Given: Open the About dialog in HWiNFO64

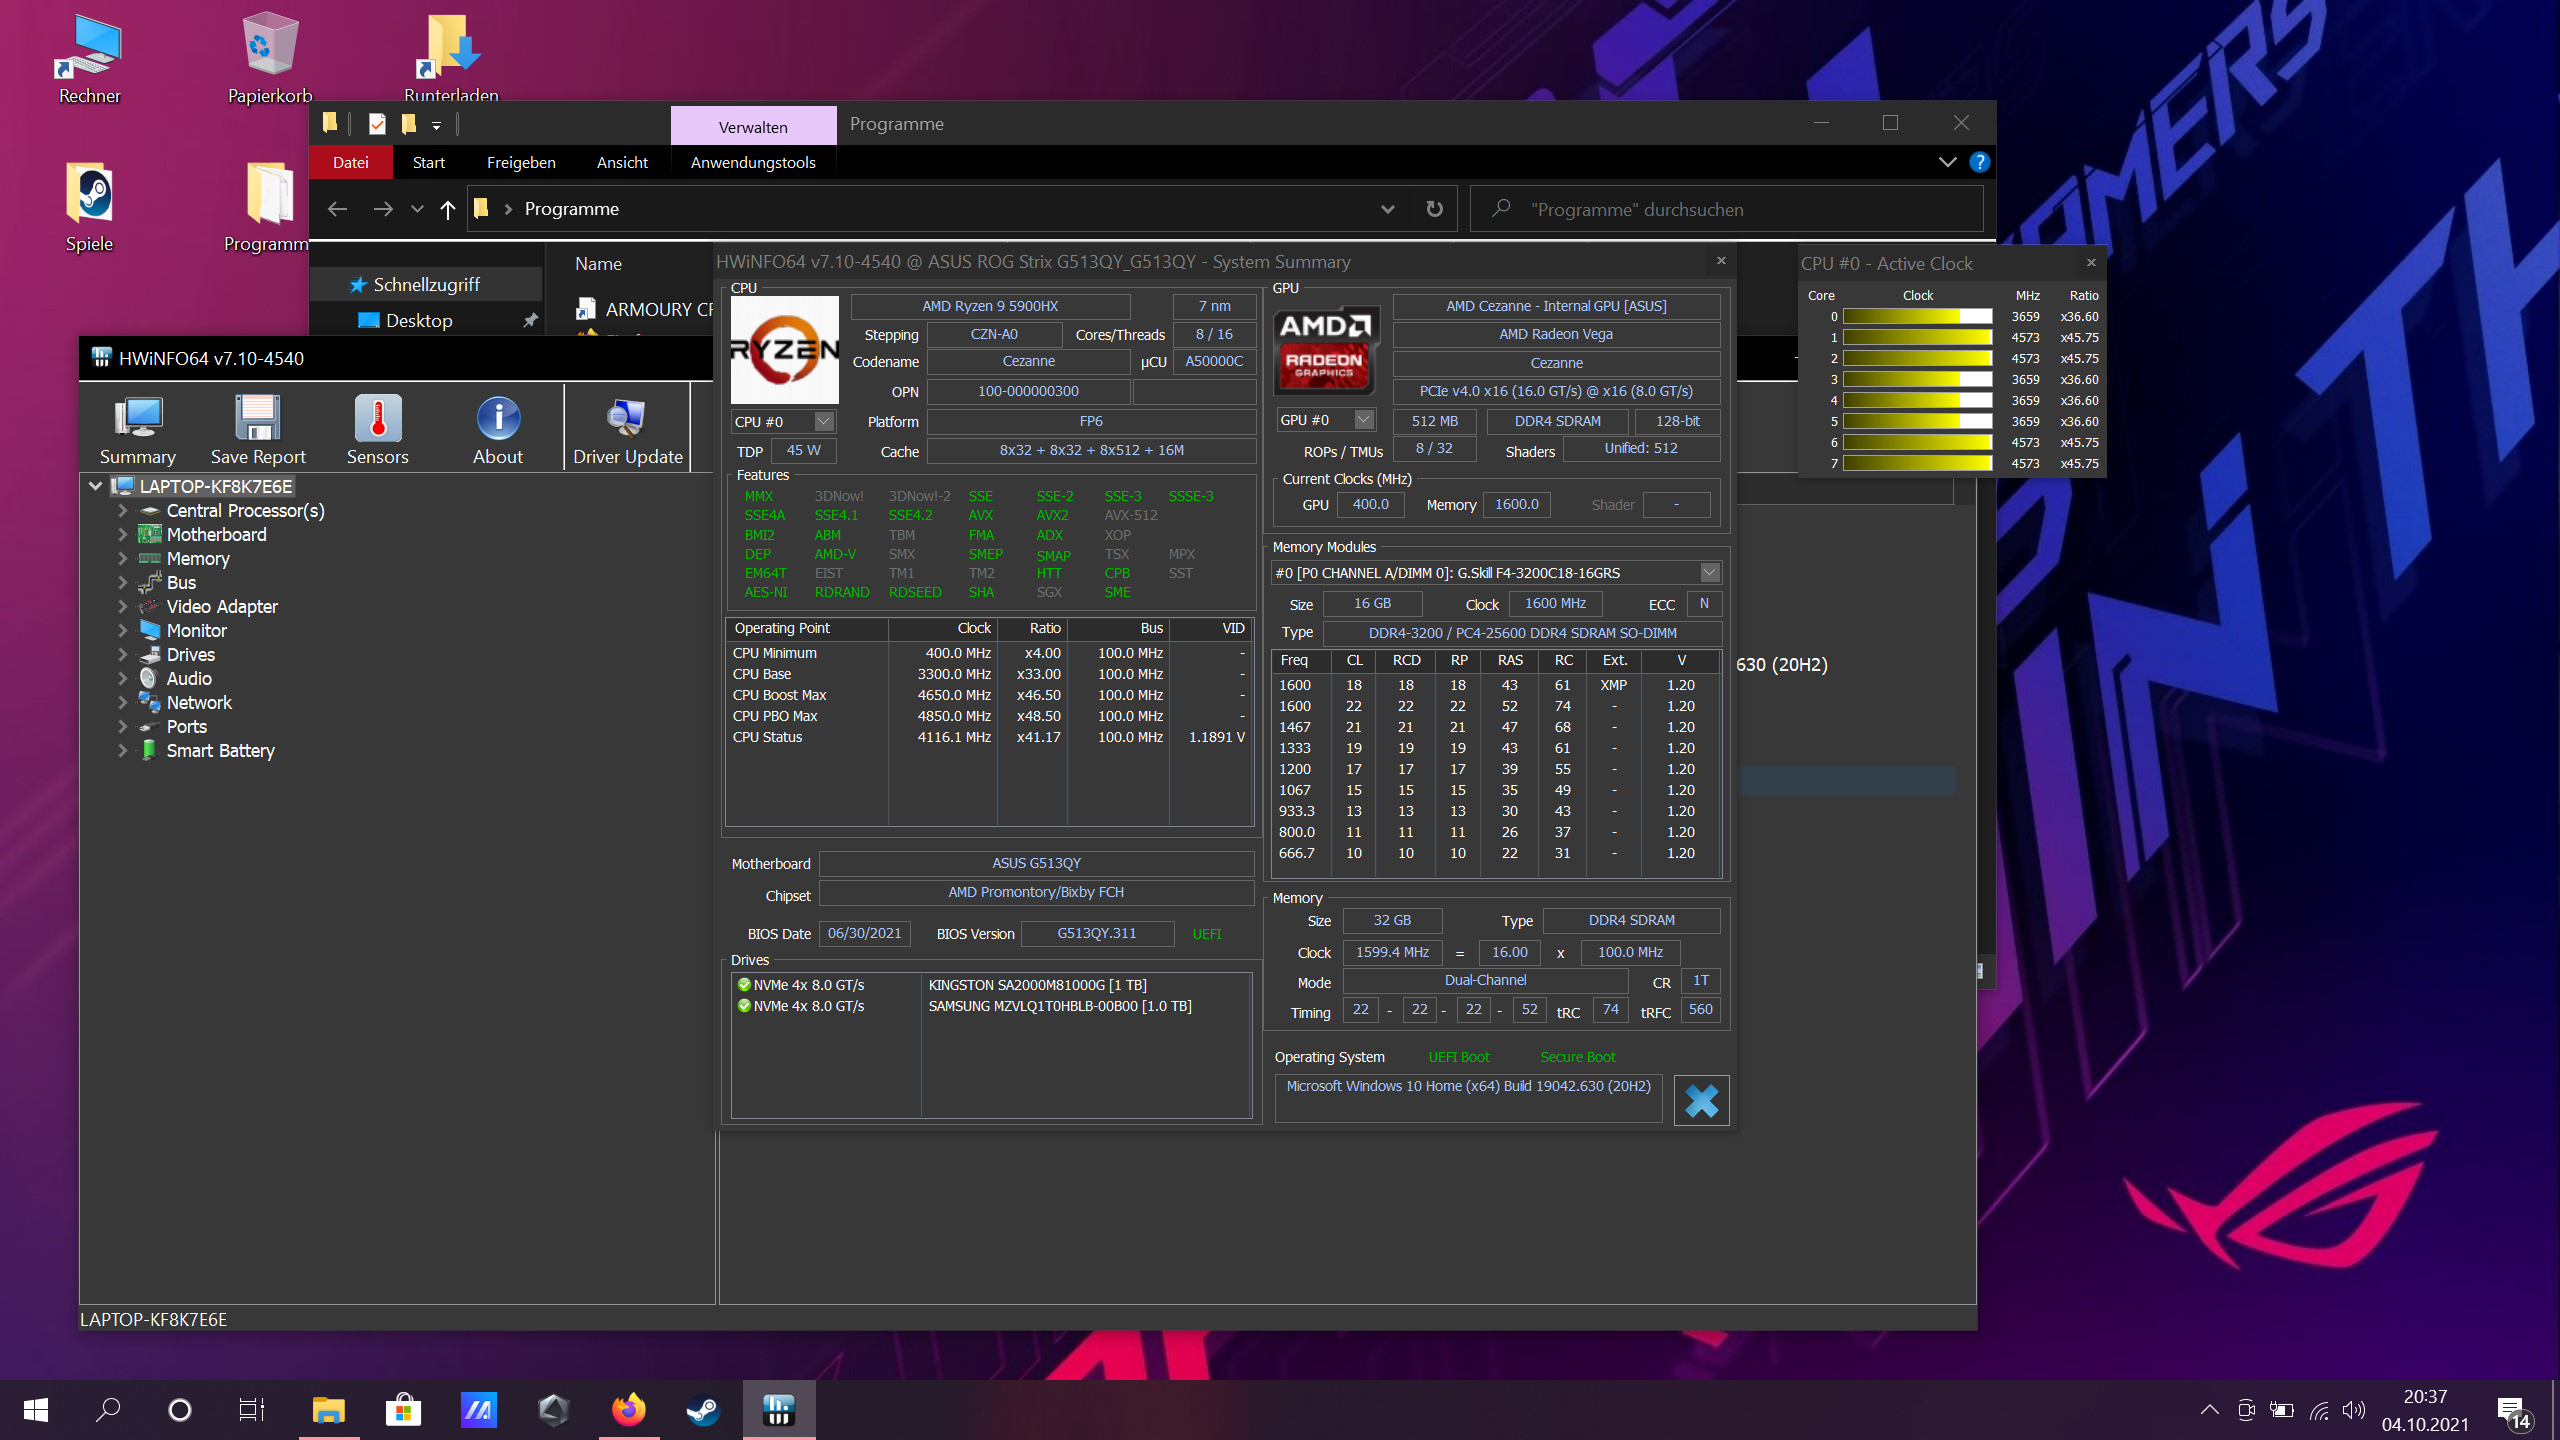Looking at the screenshot, I should [497, 428].
